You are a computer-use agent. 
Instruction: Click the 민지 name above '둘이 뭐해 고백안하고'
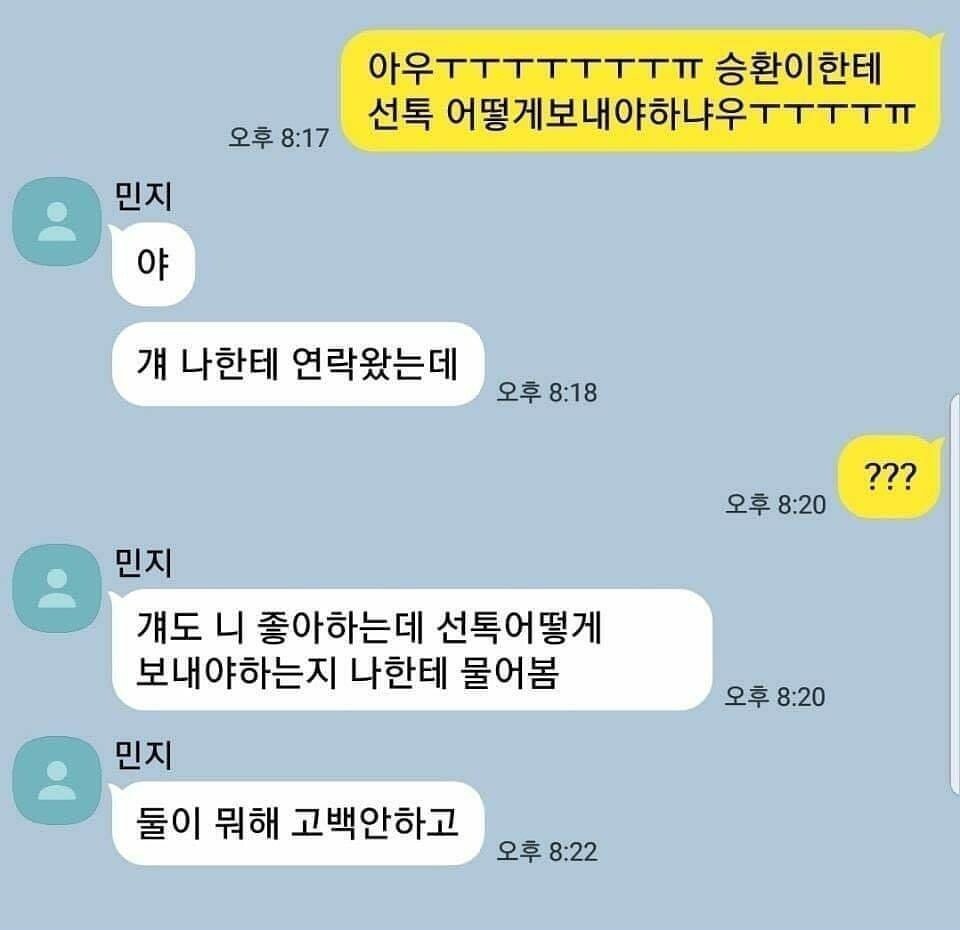[x=144, y=755]
